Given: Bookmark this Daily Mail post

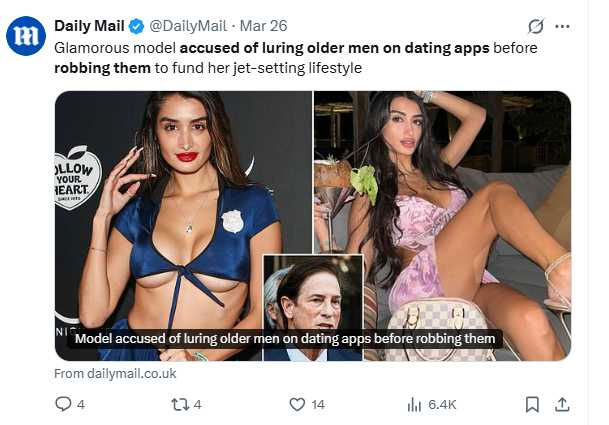Looking at the screenshot, I should [x=532, y=404].
